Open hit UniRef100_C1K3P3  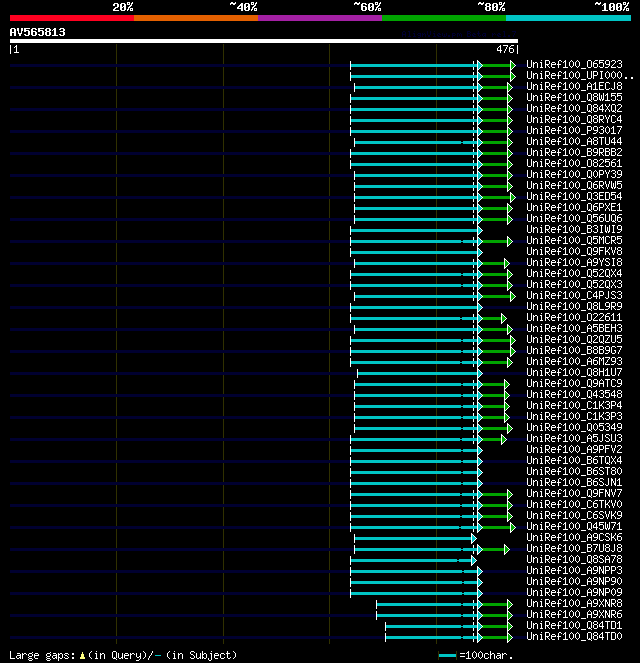[574, 416]
